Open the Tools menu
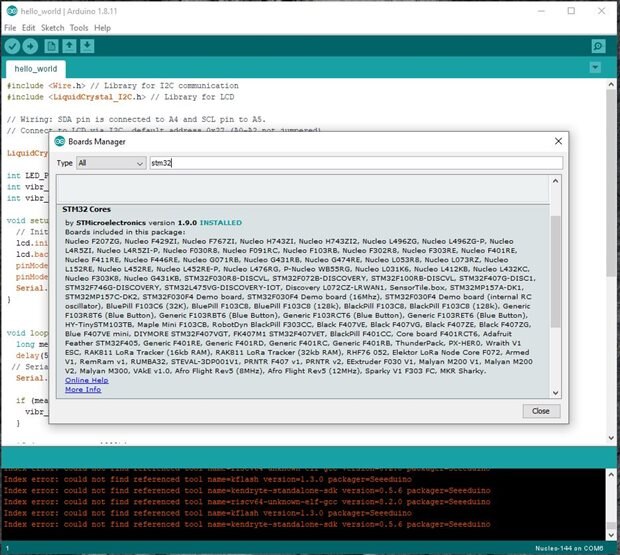 (x=79, y=28)
